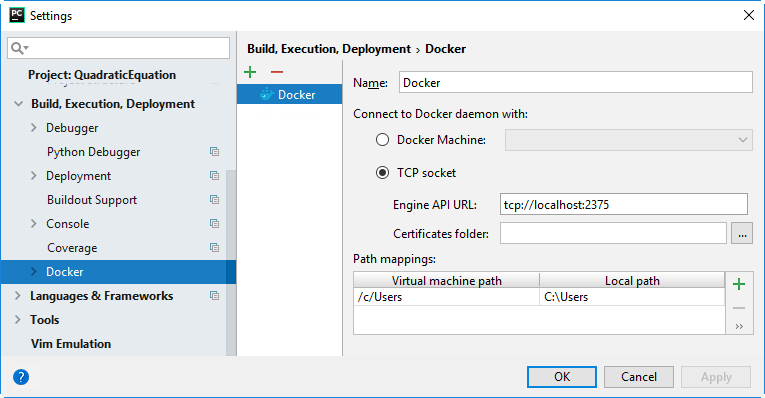The height and width of the screenshot is (398, 765).
Task: Click project-level icon beside Deployment
Action: pyautogui.click(x=214, y=176)
